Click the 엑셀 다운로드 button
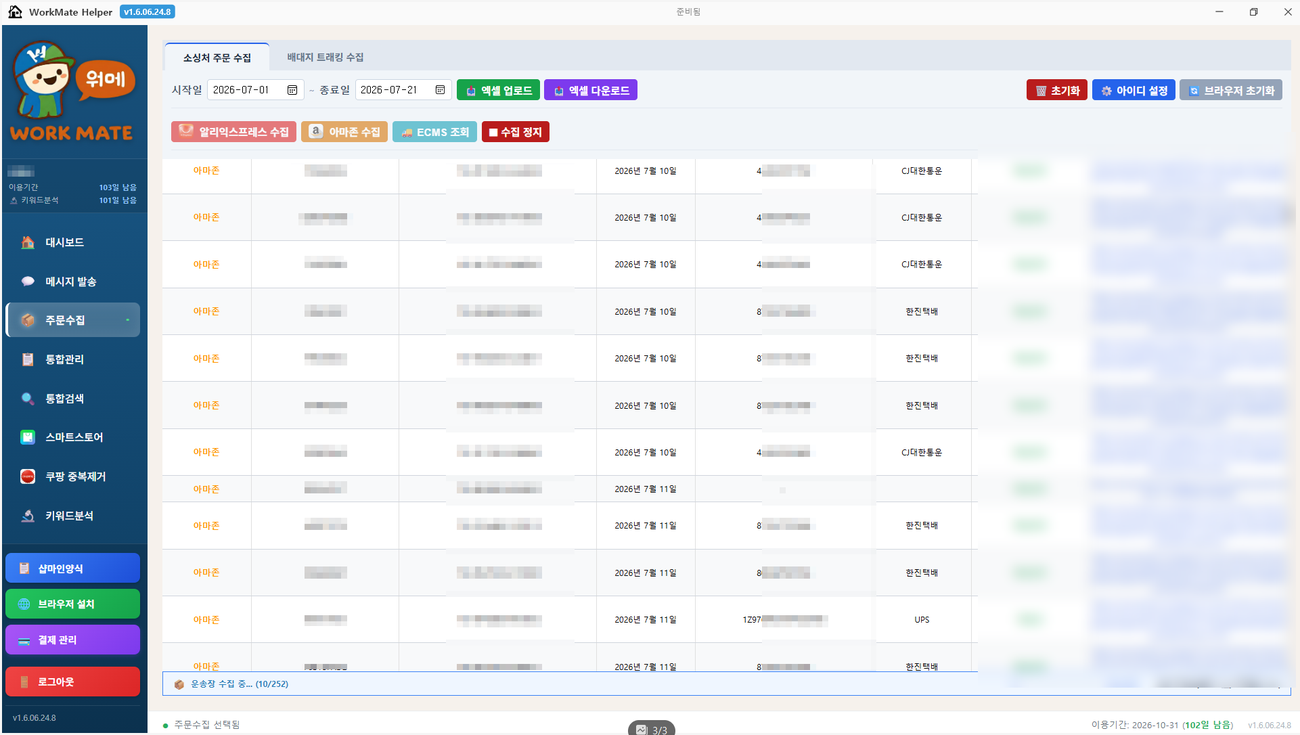The image size is (1300, 735). click(590, 90)
